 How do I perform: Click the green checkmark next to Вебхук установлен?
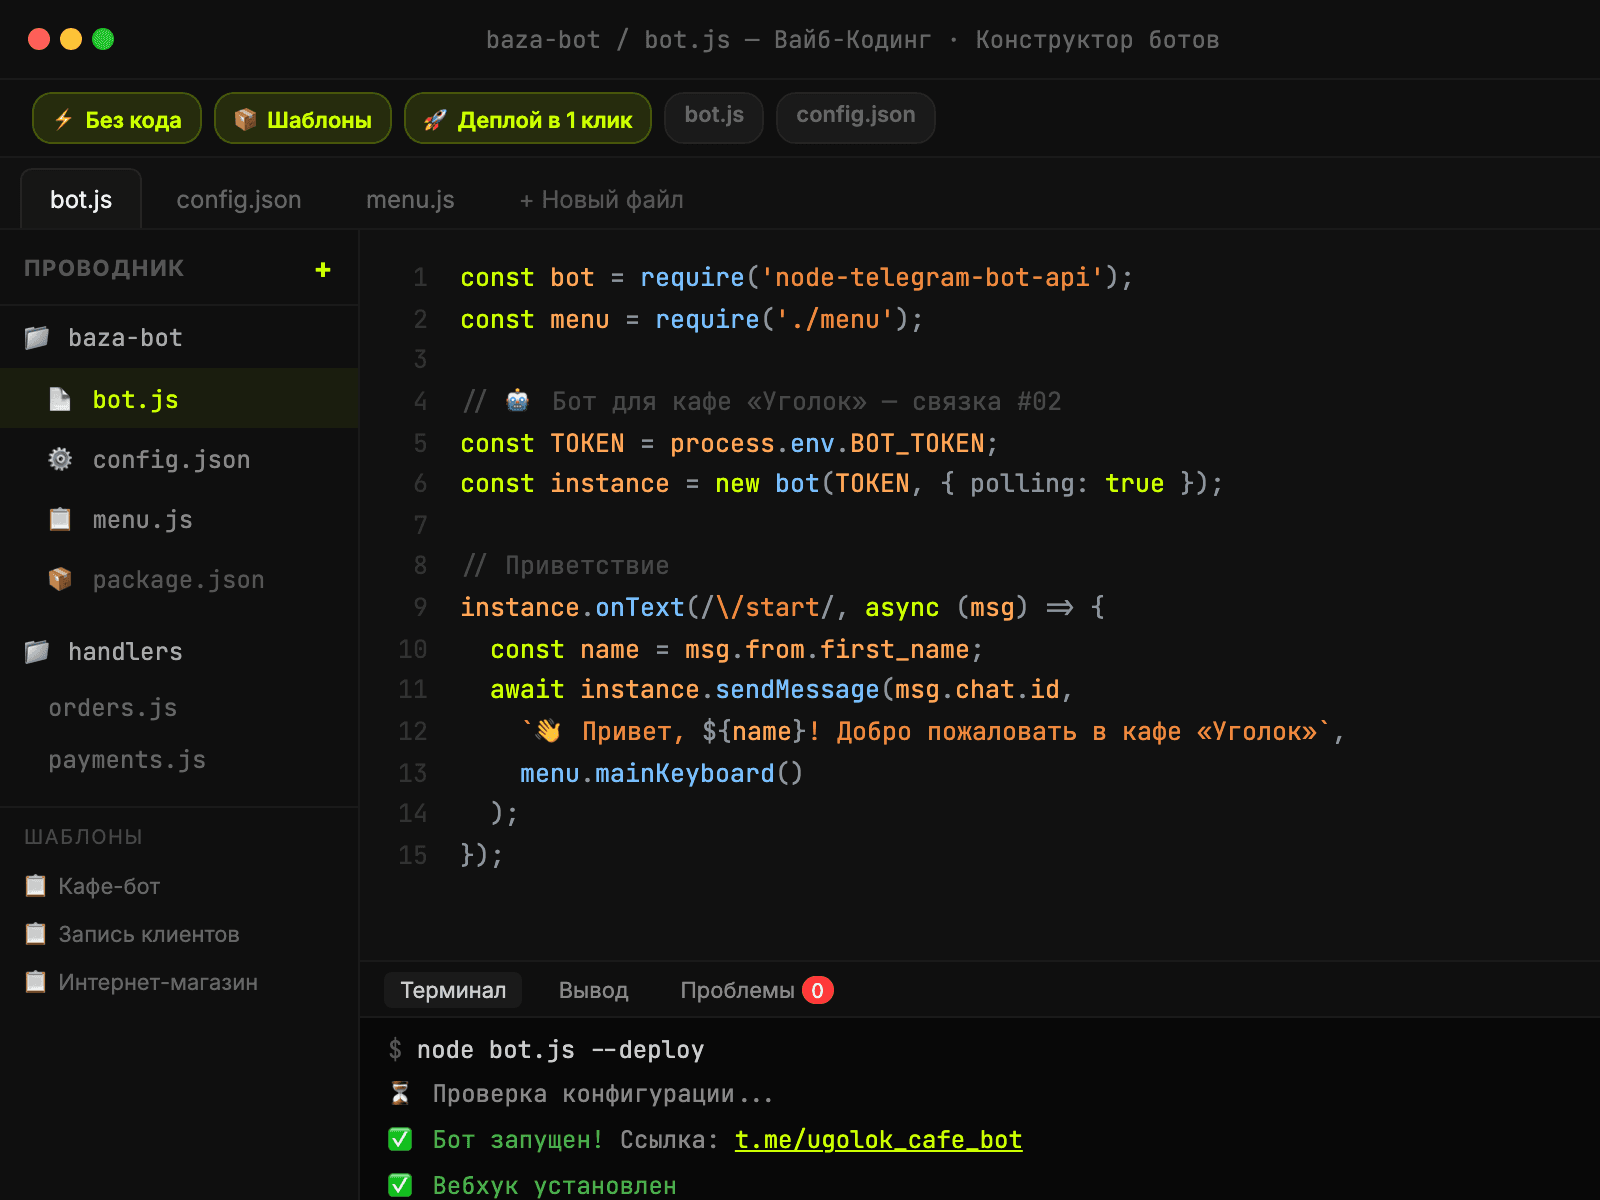tap(400, 1185)
